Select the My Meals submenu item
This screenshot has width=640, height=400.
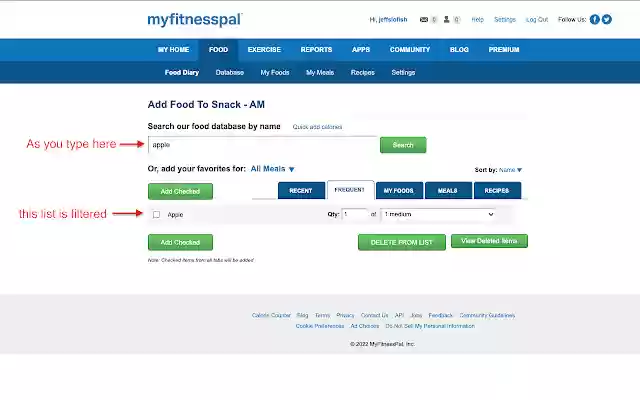[320, 73]
